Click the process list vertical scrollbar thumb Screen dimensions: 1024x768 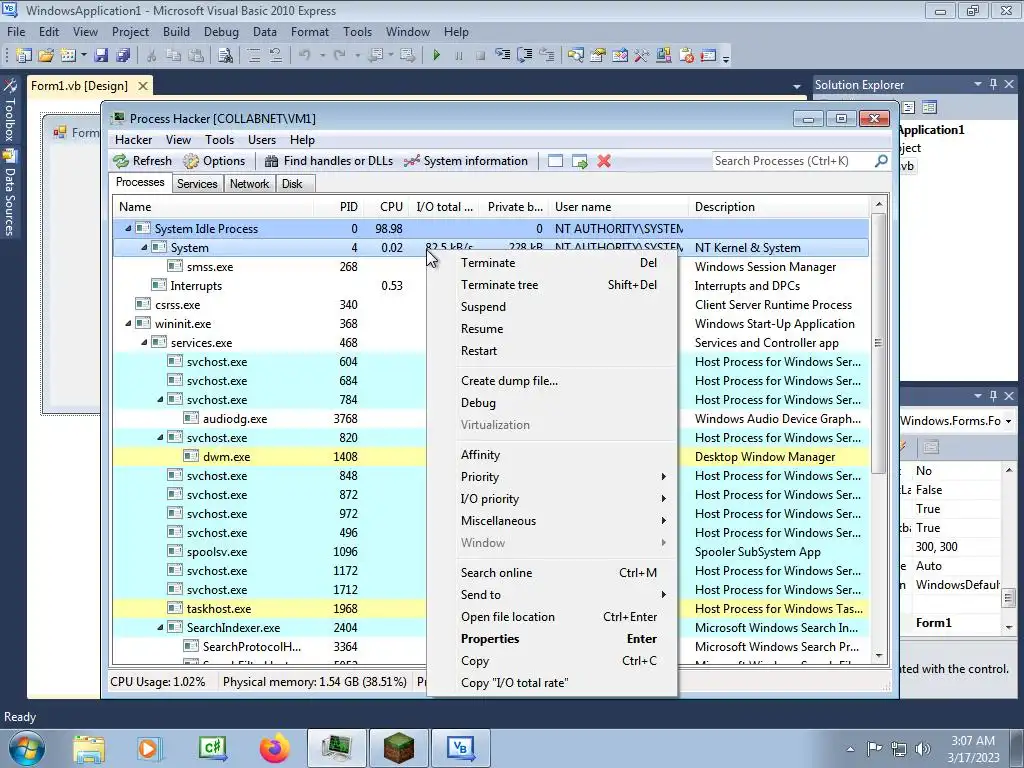coord(878,343)
